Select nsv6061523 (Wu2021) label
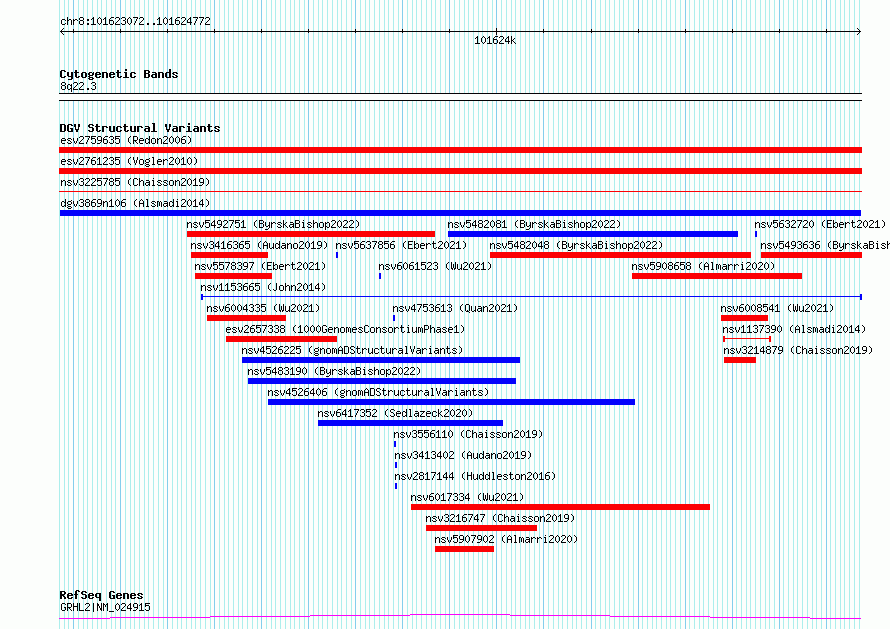Viewport: 890px width, 629px height. tap(435, 266)
